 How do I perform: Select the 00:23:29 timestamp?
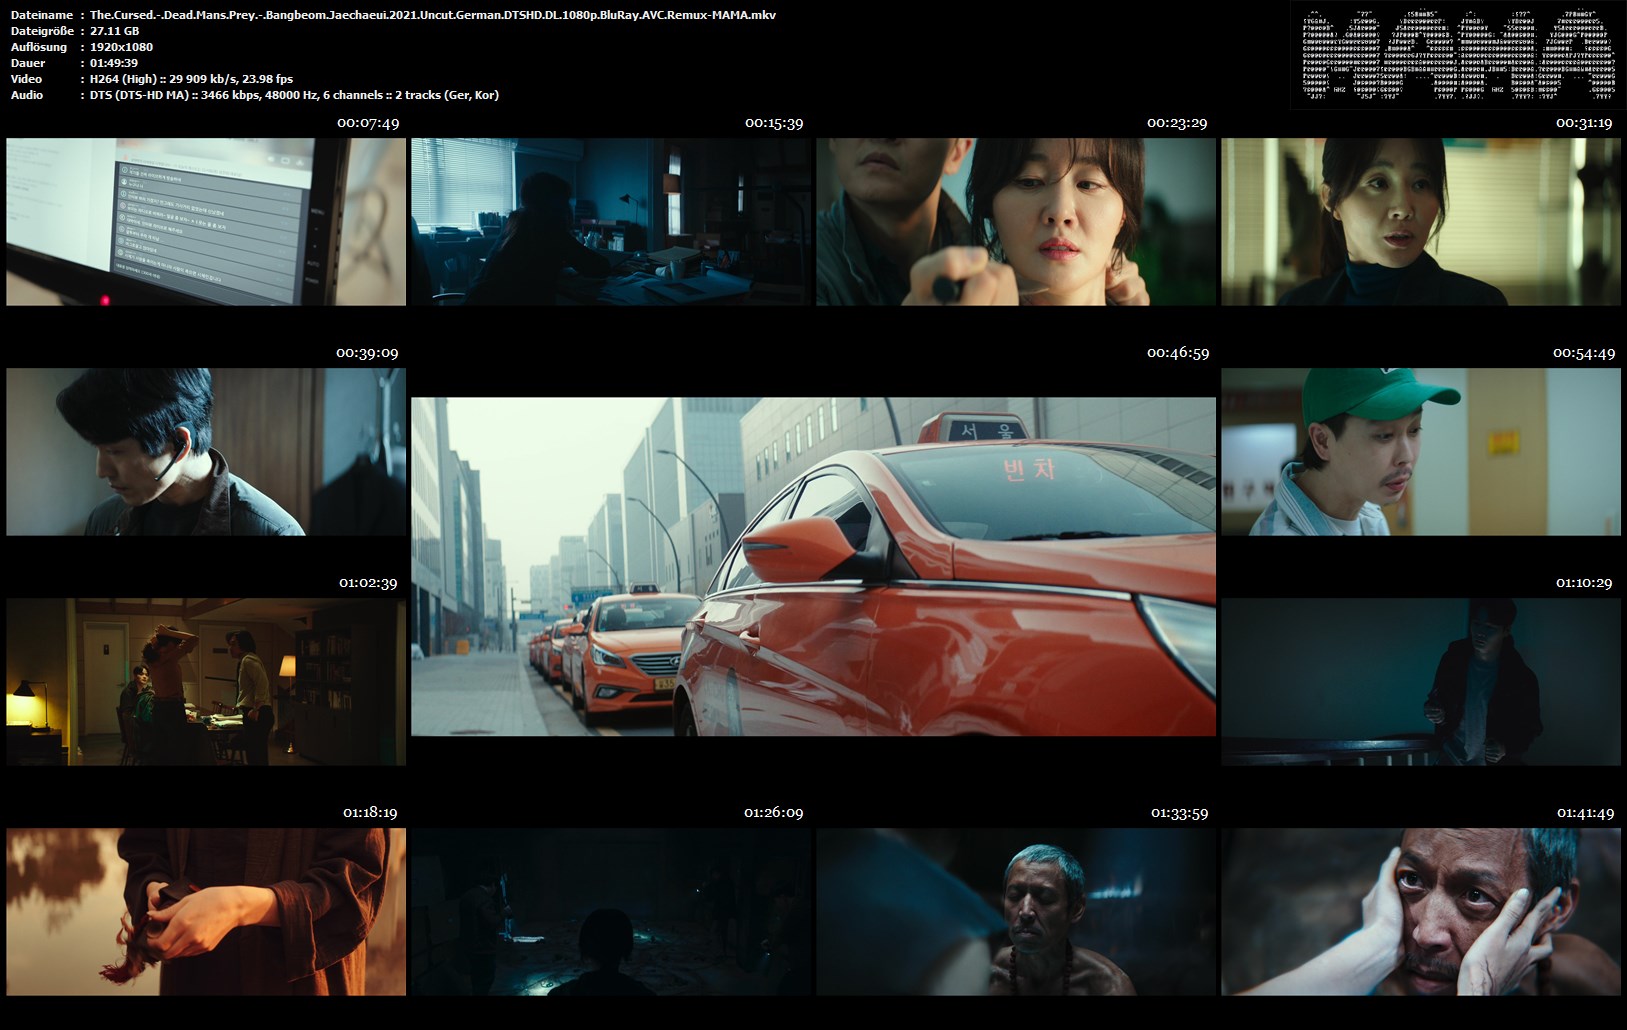(x=1177, y=123)
